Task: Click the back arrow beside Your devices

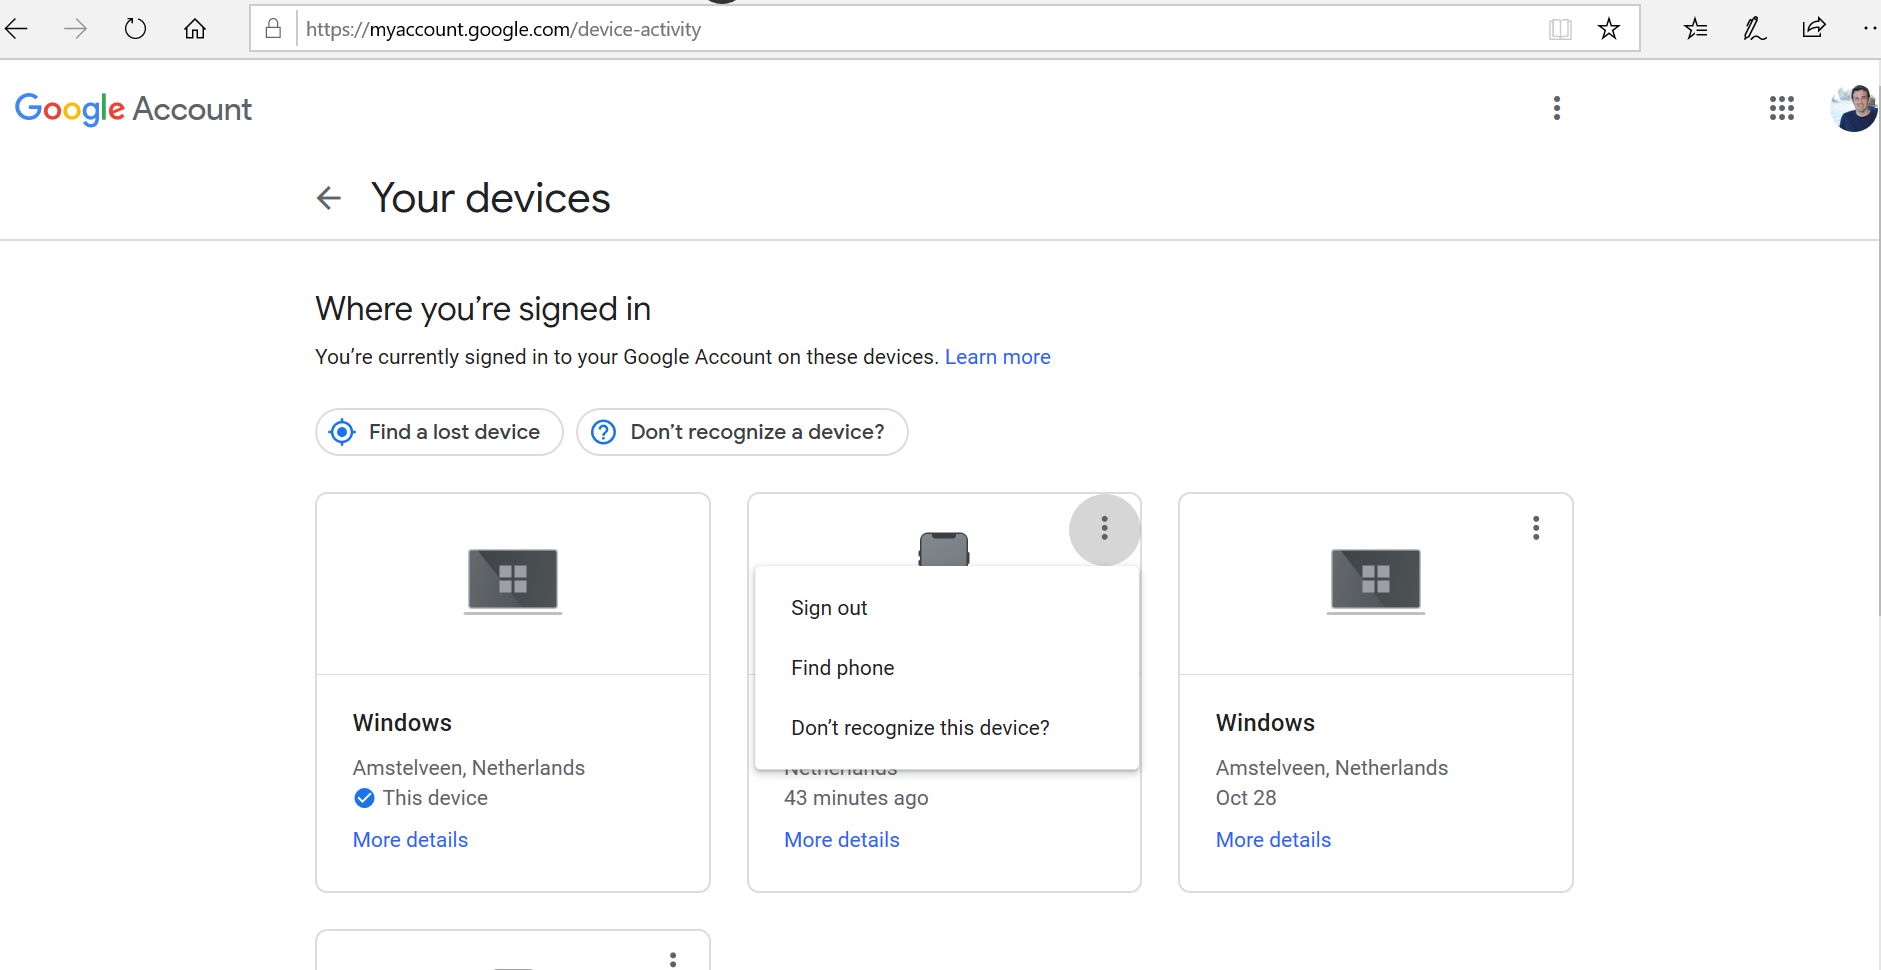Action: (x=329, y=198)
